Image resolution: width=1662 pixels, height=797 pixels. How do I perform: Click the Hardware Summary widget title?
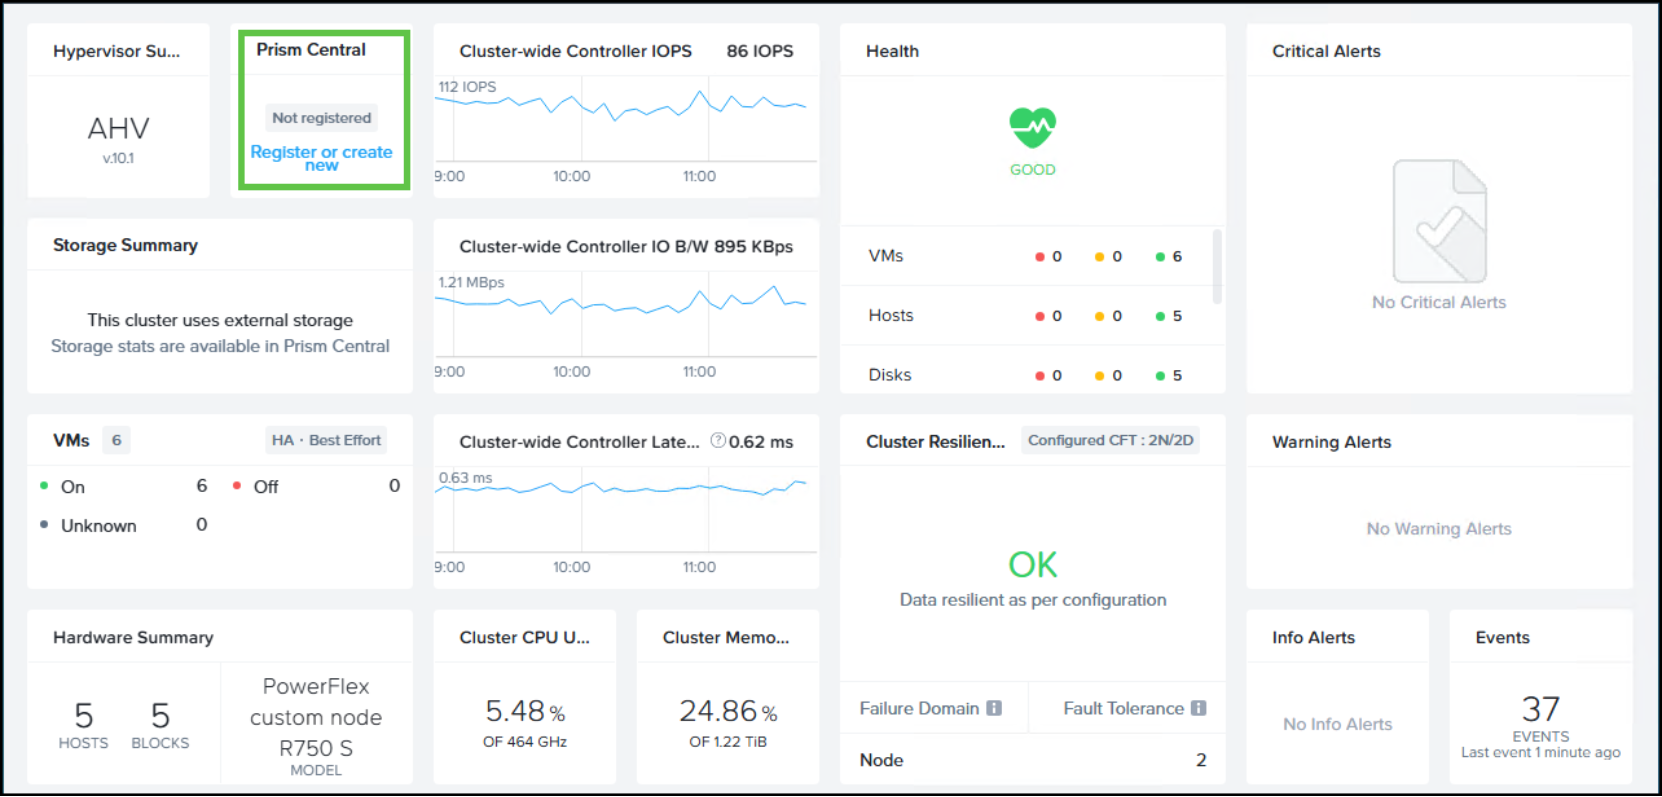click(x=133, y=638)
